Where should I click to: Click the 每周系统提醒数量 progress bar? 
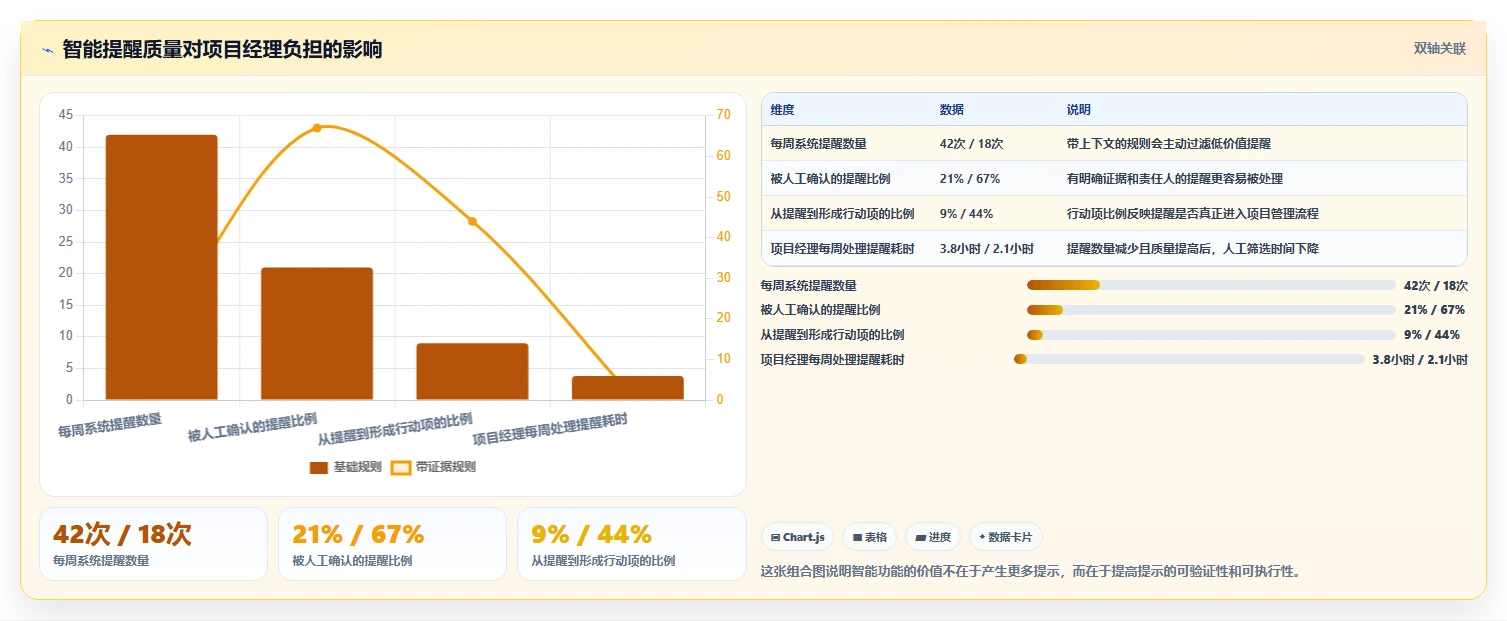tap(1211, 285)
